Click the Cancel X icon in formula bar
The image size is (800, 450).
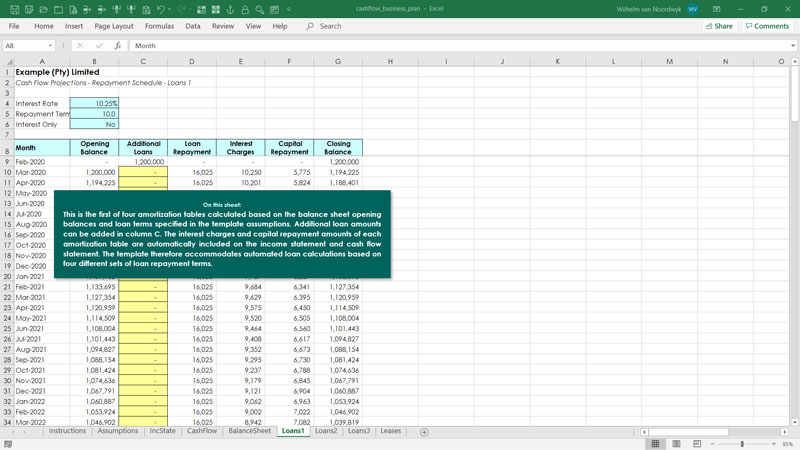[x=80, y=45]
